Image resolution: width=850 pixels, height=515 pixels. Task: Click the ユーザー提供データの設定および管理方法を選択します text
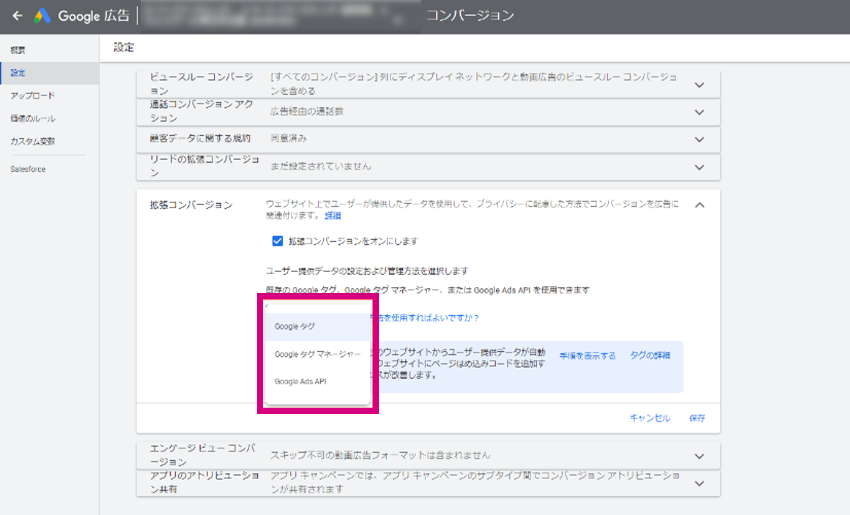(x=367, y=271)
